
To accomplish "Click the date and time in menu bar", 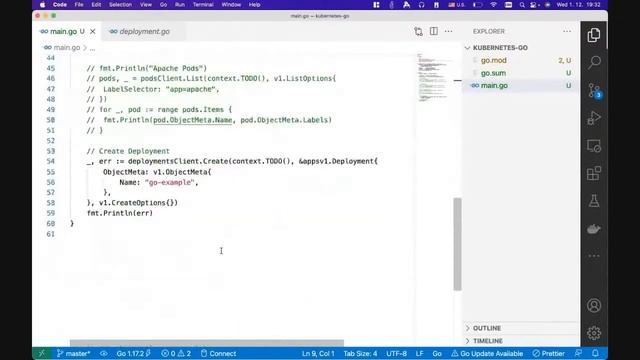I will (578, 5).
